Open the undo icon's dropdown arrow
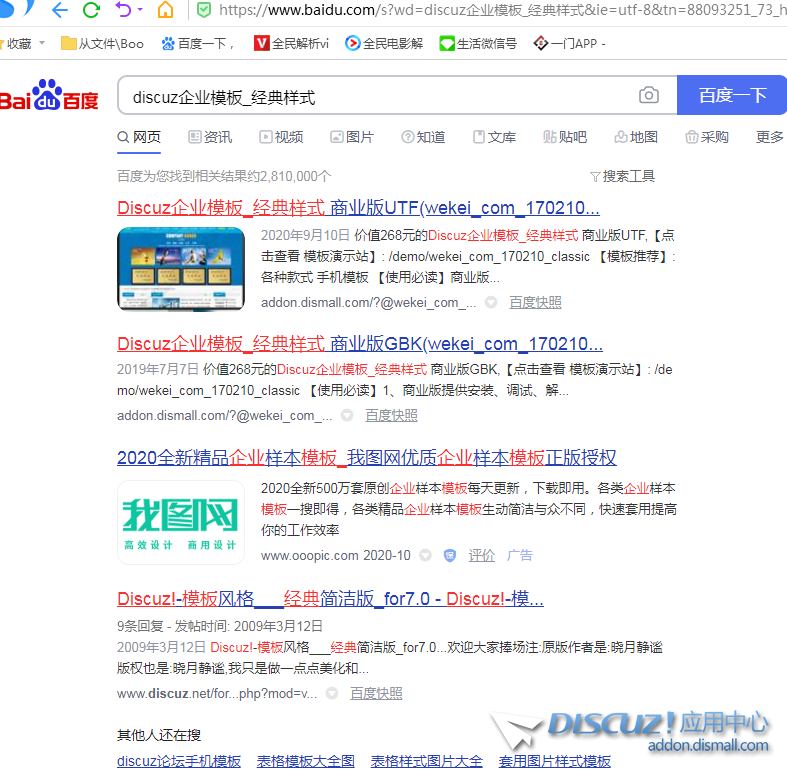 (140, 10)
